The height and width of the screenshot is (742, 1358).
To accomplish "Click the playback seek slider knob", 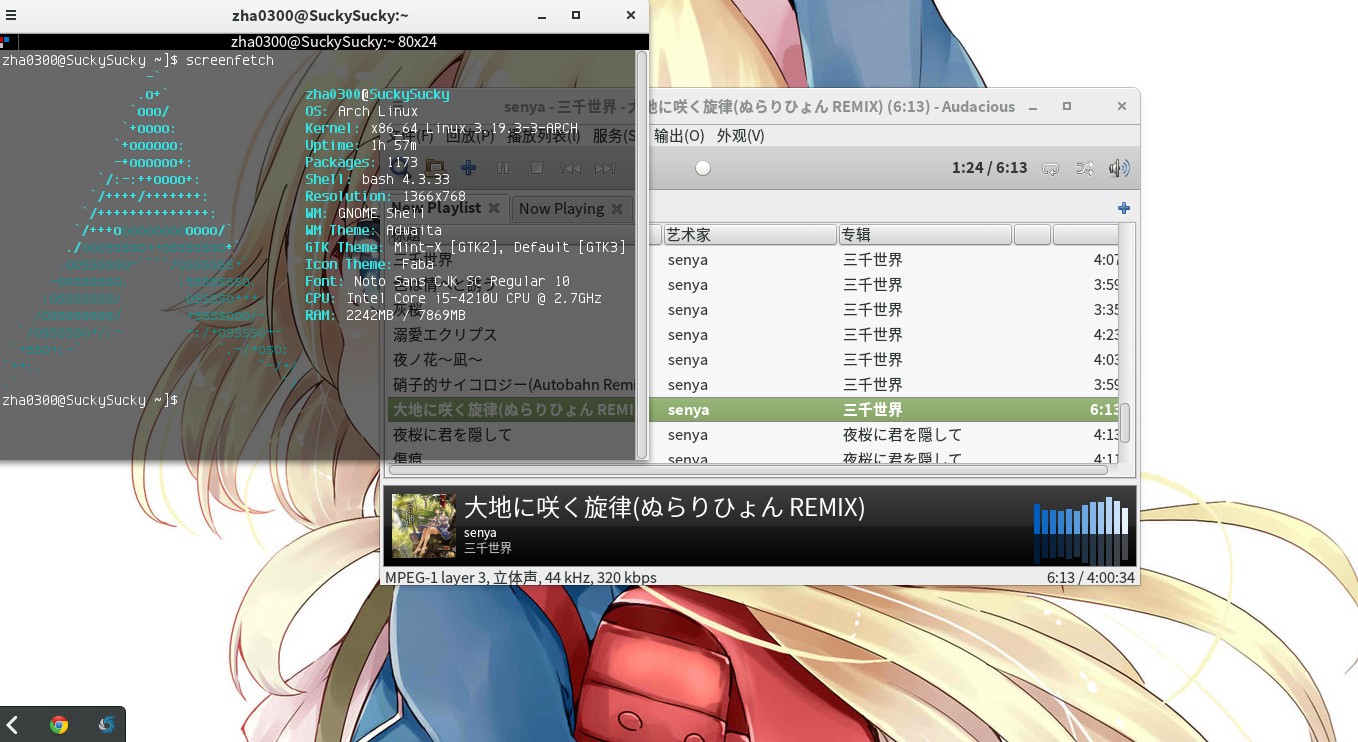I will [x=703, y=168].
